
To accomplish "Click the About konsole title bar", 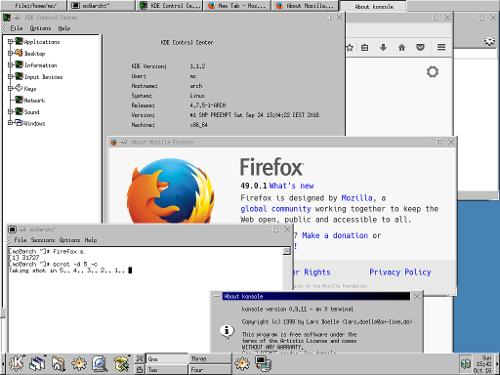I will click(316, 296).
